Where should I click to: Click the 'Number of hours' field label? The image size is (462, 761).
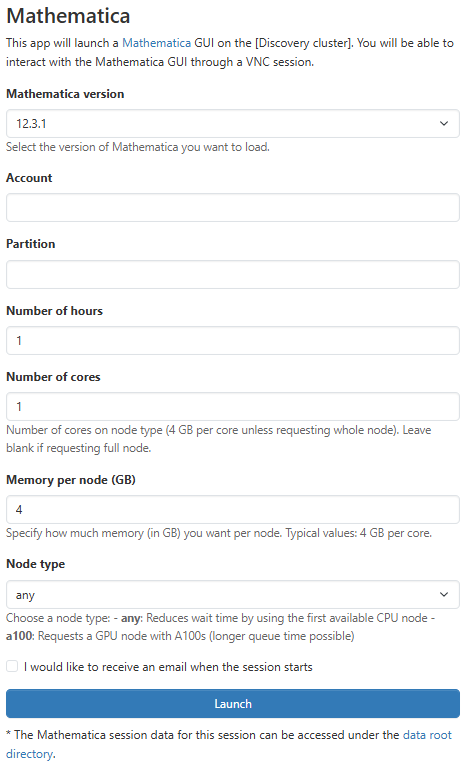[x=54, y=311]
